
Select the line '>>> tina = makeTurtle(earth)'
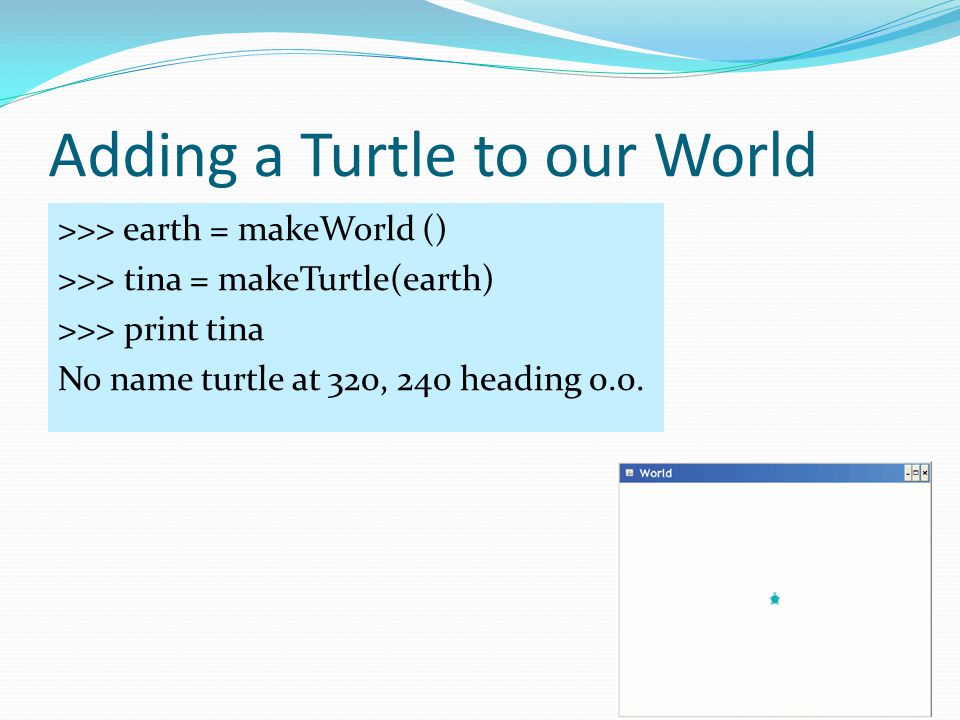(x=276, y=280)
